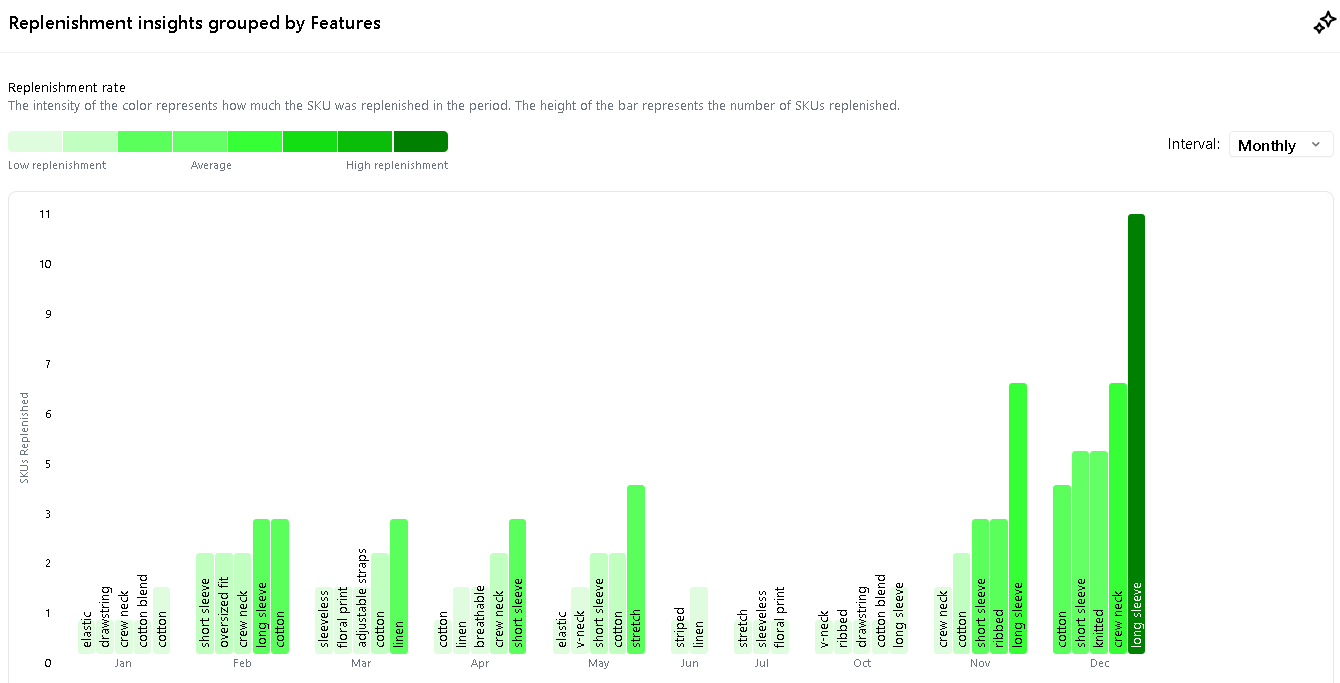This screenshot has height=683, width=1340.
Task: Click the April short sleeve bar
Action: coord(517,585)
